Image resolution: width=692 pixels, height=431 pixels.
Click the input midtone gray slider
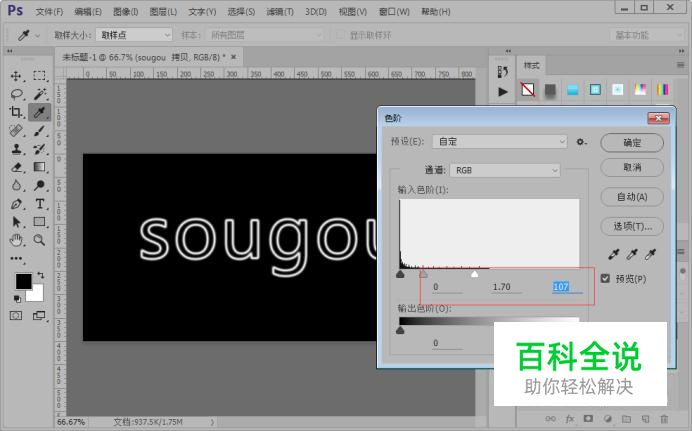coord(423,274)
